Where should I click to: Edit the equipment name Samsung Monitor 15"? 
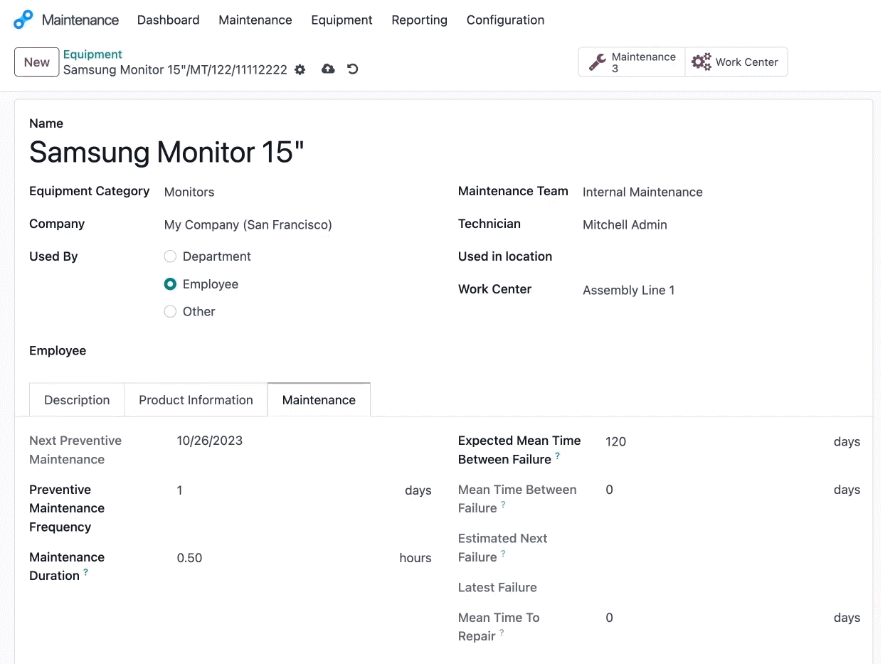(x=166, y=152)
